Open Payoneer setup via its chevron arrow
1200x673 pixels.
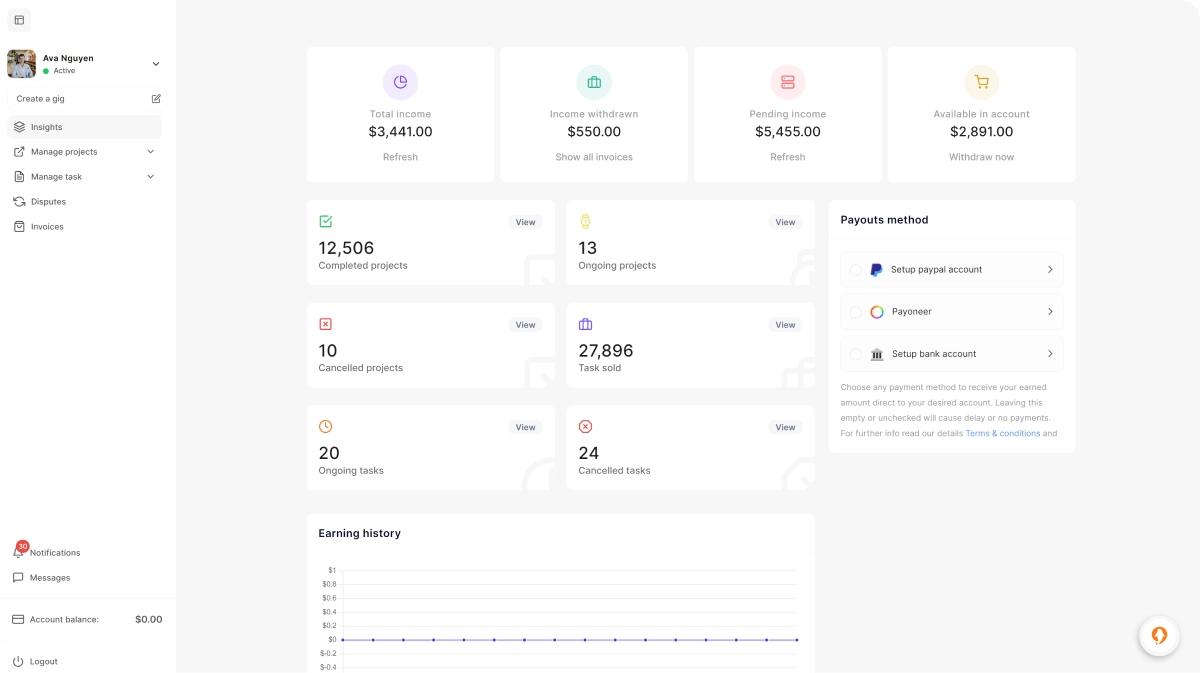pos(1050,312)
